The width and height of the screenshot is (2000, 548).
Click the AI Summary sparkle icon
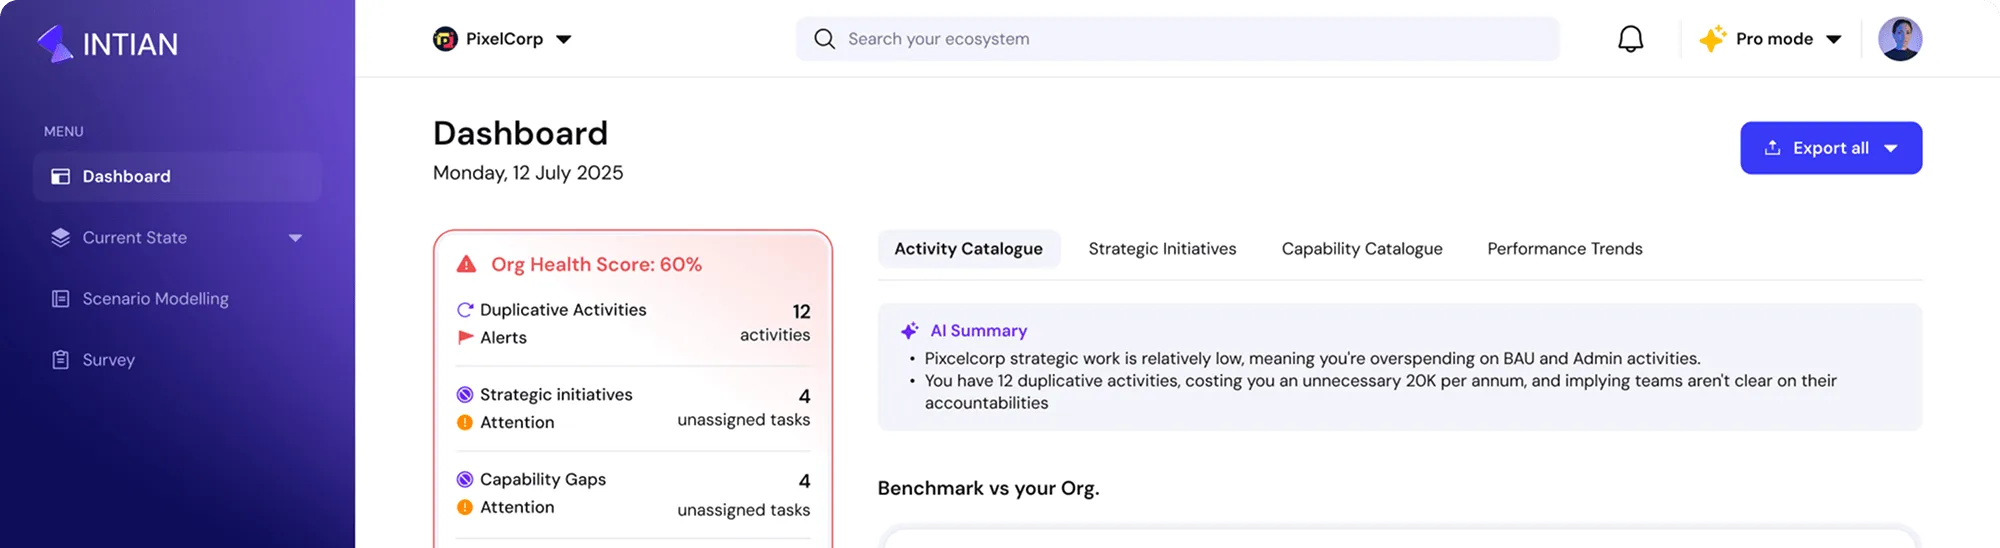click(909, 331)
